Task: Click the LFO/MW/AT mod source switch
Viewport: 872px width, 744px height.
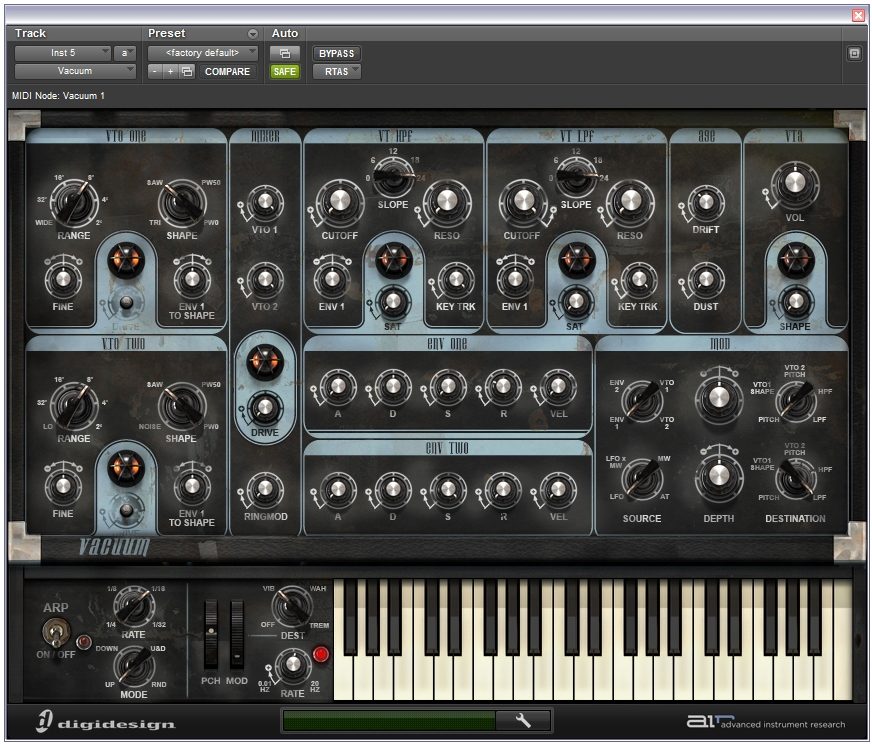Action: pyautogui.click(x=642, y=478)
